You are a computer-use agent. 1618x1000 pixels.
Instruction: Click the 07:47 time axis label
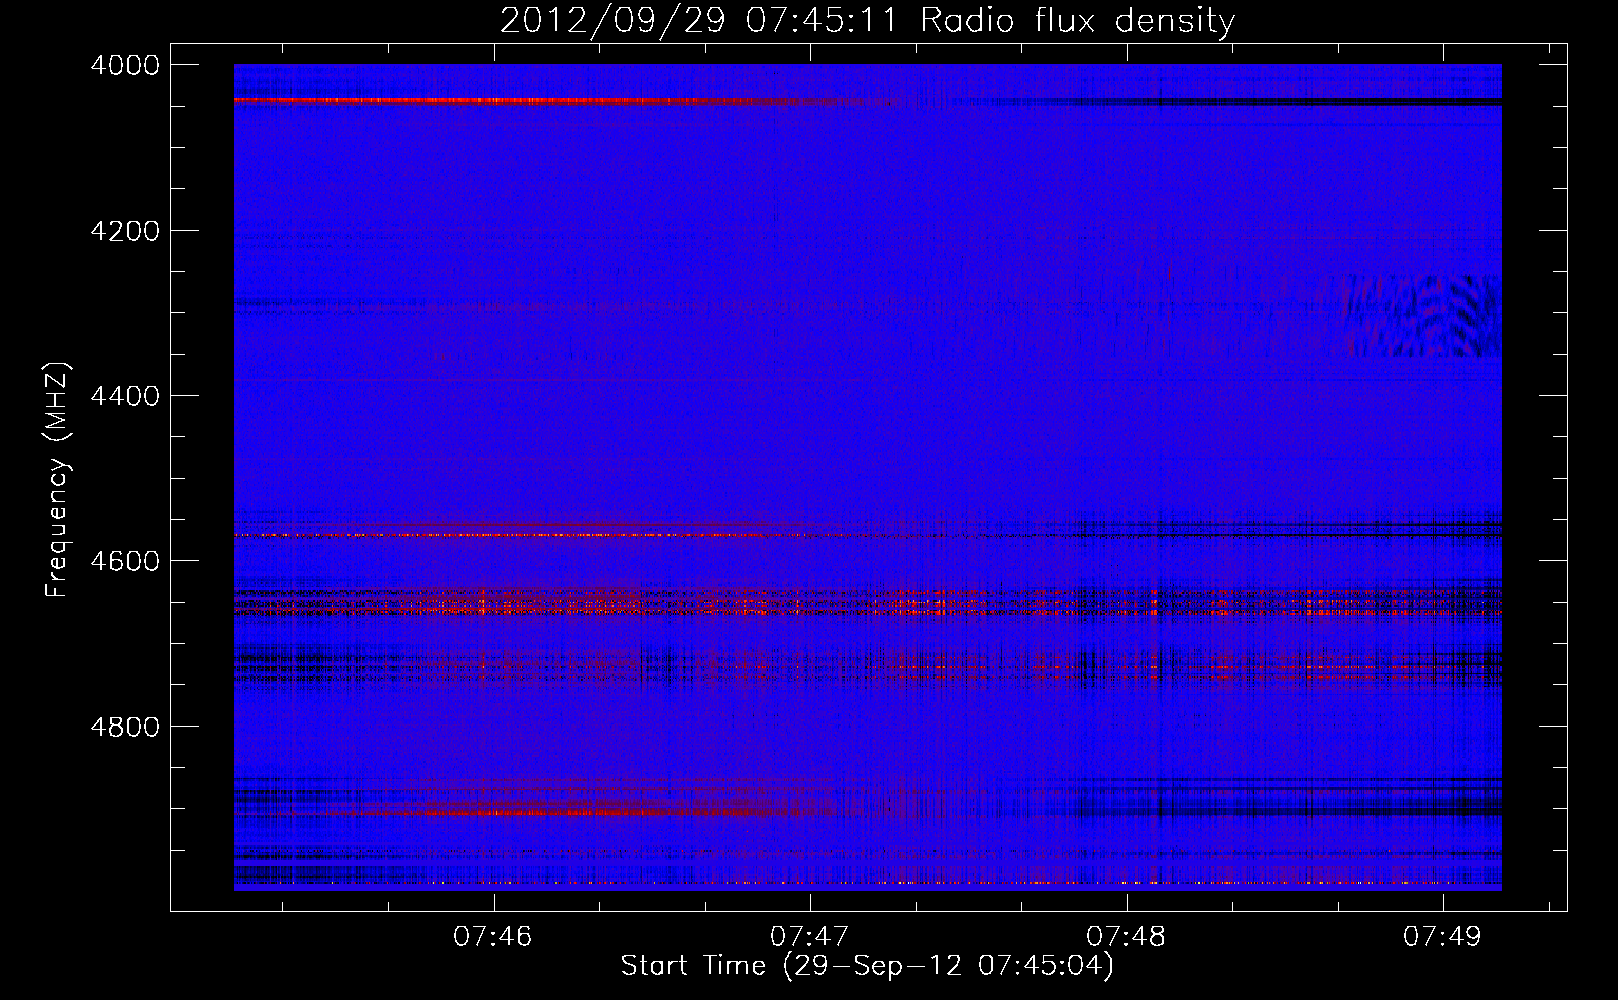coord(809,936)
